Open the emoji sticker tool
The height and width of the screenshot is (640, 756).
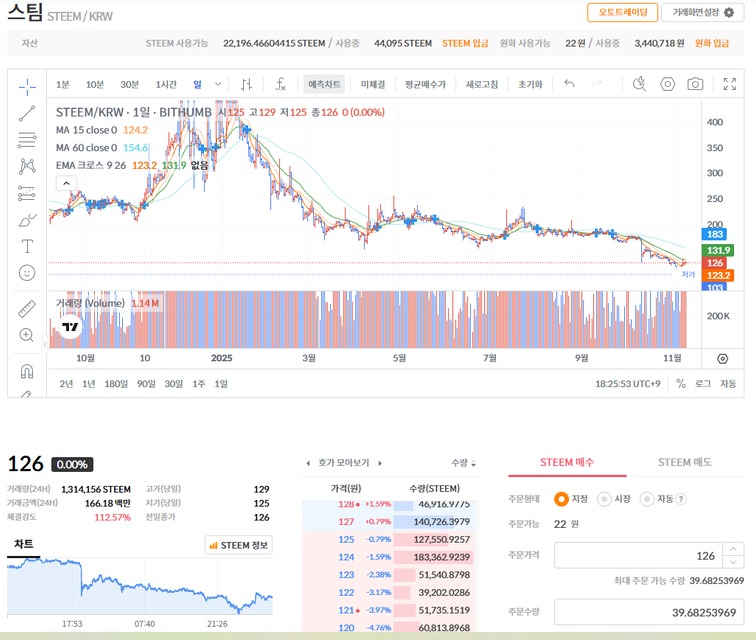(x=27, y=272)
